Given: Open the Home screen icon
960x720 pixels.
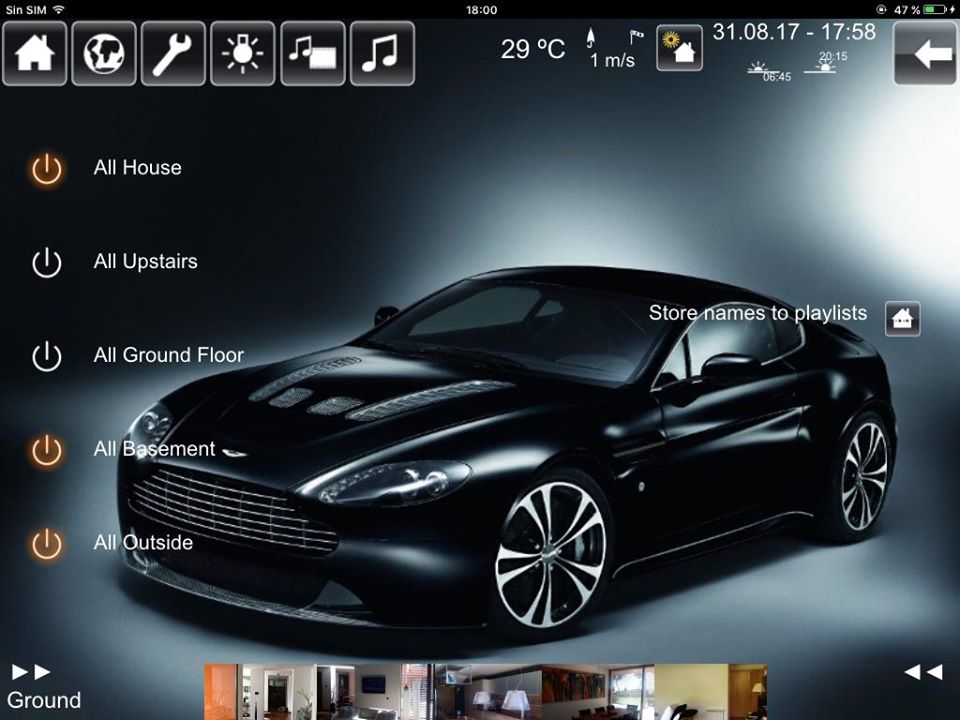Looking at the screenshot, I should [x=34, y=54].
